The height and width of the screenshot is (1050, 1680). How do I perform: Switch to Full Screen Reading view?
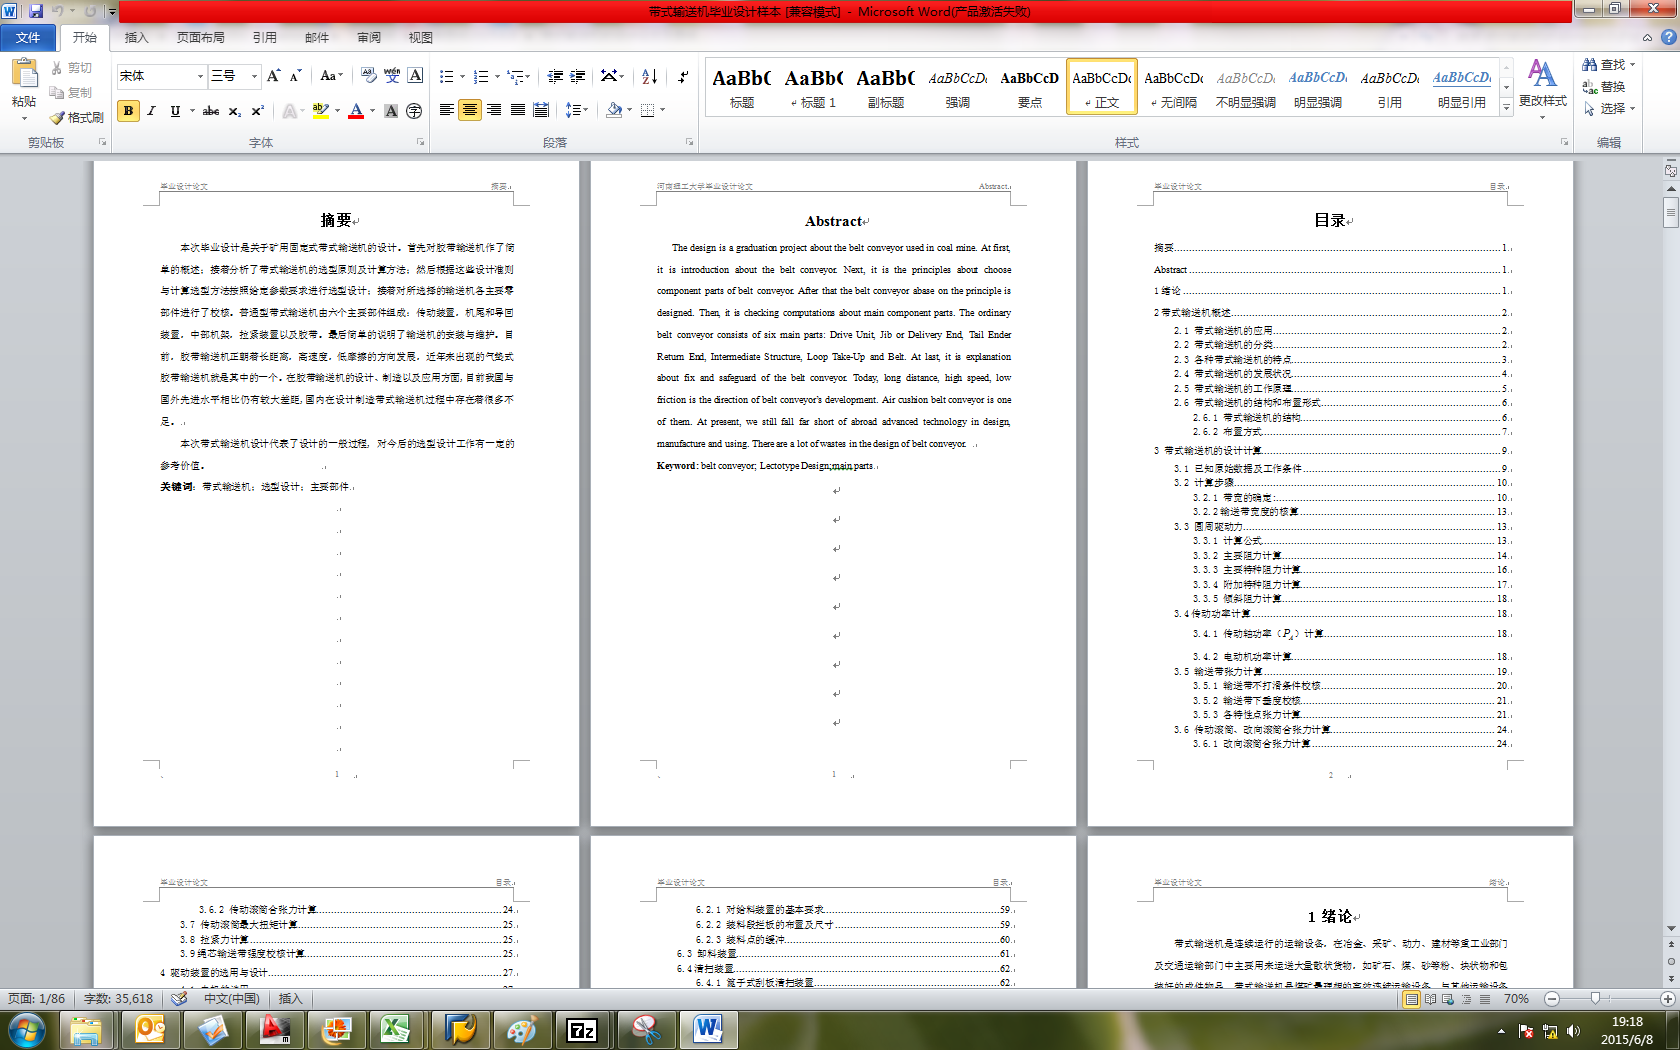coord(1430,999)
